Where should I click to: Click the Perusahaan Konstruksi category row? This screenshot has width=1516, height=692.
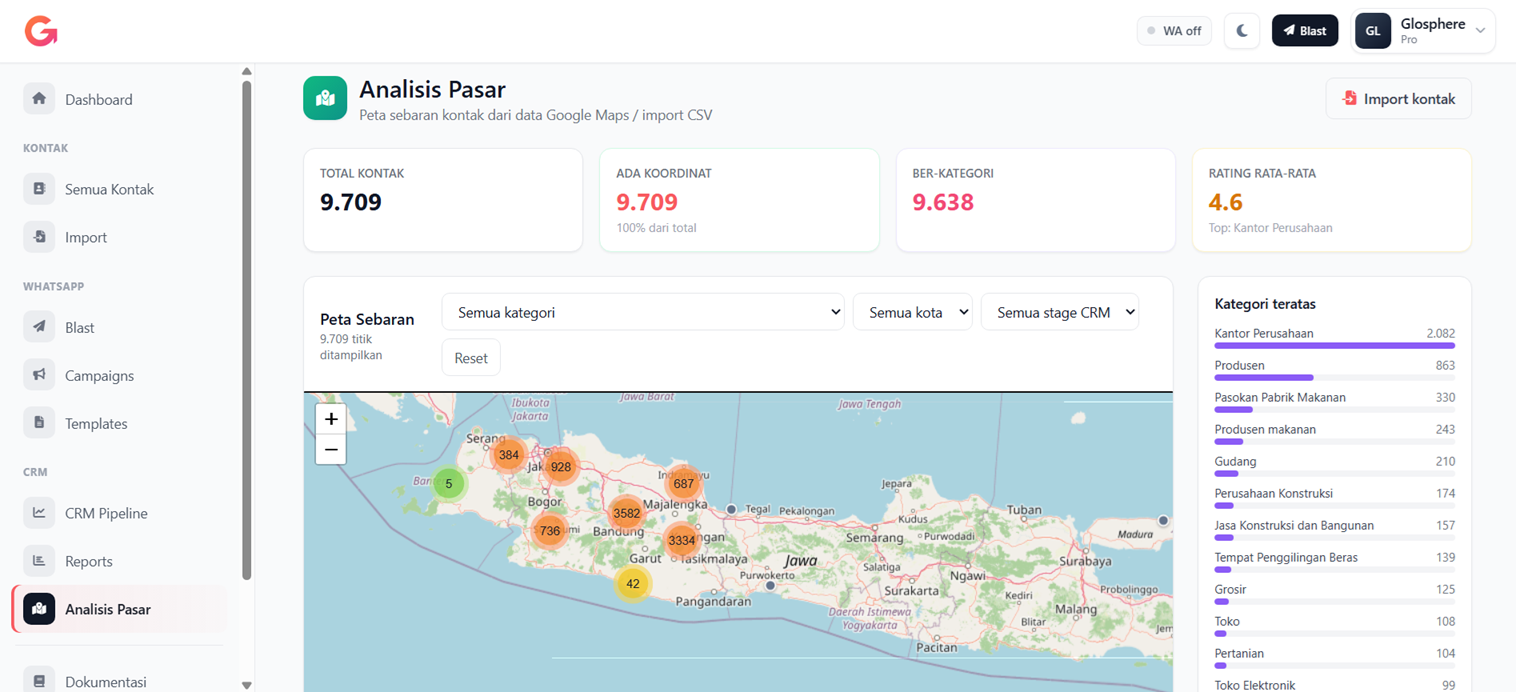pos(1335,498)
